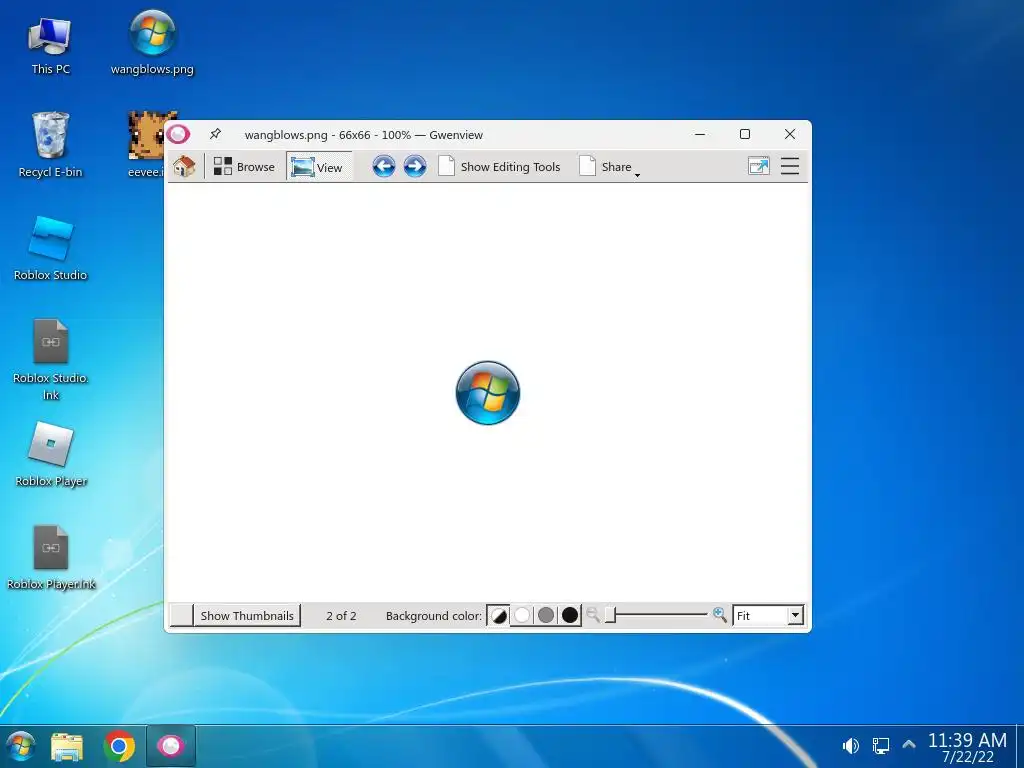This screenshot has width=1024, height=768.
Task: Click the zoom slider handle
Action: [x=610, y=615]
